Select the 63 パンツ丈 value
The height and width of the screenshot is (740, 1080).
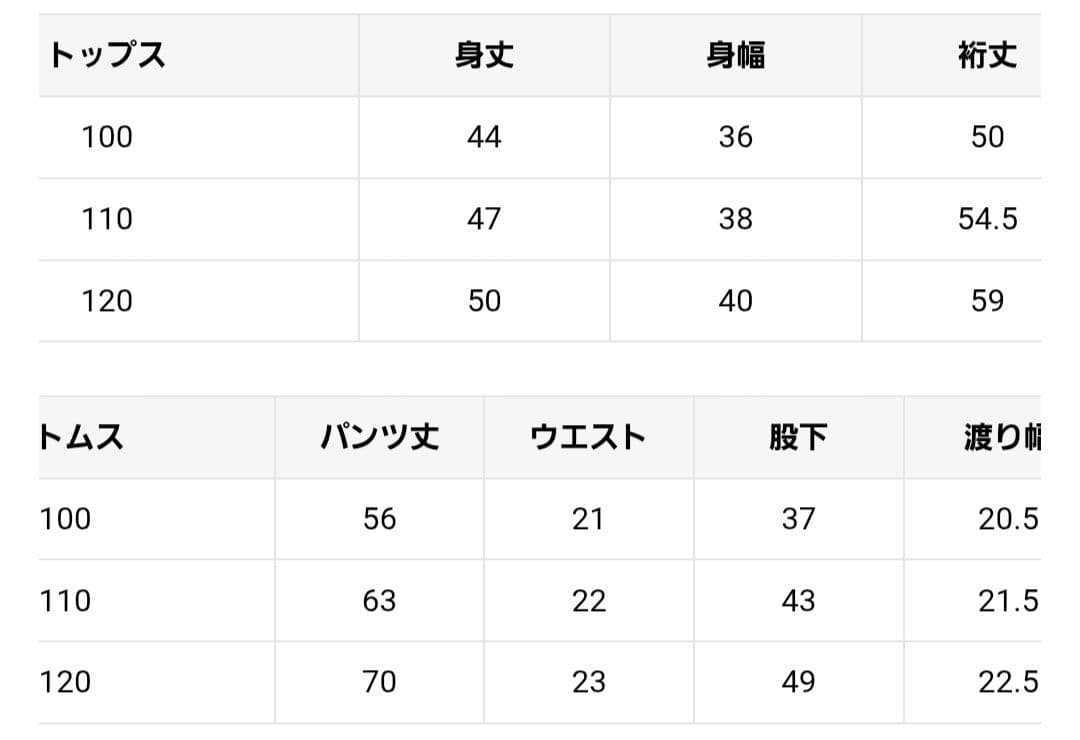pyautogui.click(x=380, y=601)
